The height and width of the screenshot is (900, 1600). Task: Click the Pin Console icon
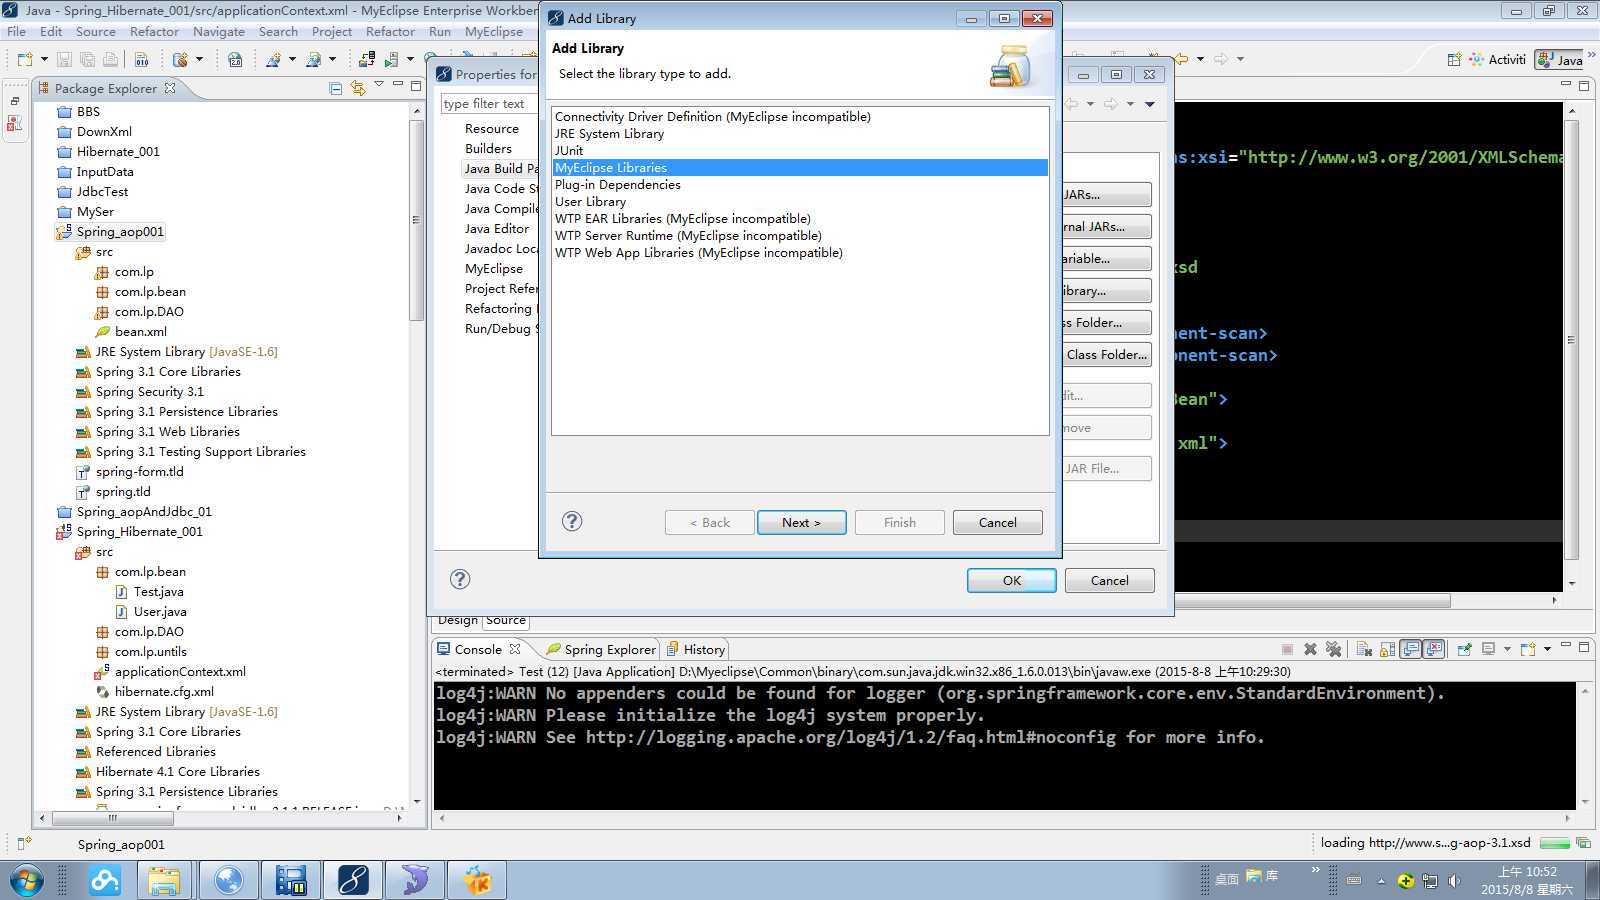click(x=1464, y=649)
